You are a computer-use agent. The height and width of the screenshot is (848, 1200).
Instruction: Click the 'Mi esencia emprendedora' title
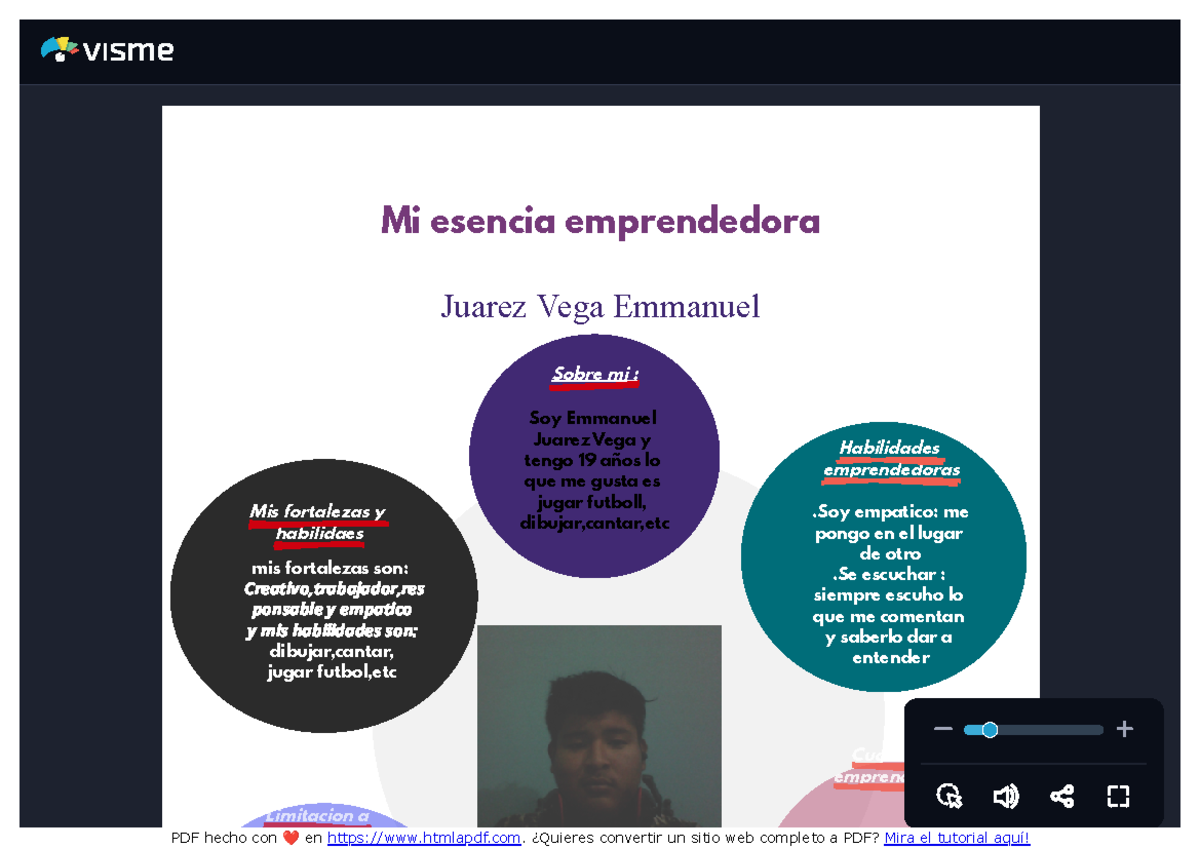(600, 222)
